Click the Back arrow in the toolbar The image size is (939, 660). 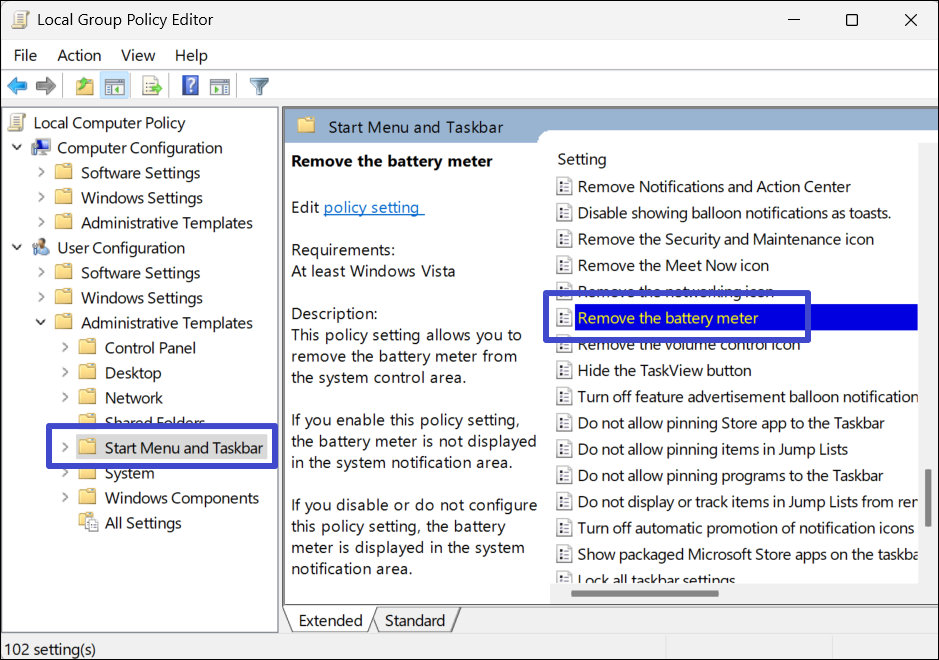click(17, 87)
